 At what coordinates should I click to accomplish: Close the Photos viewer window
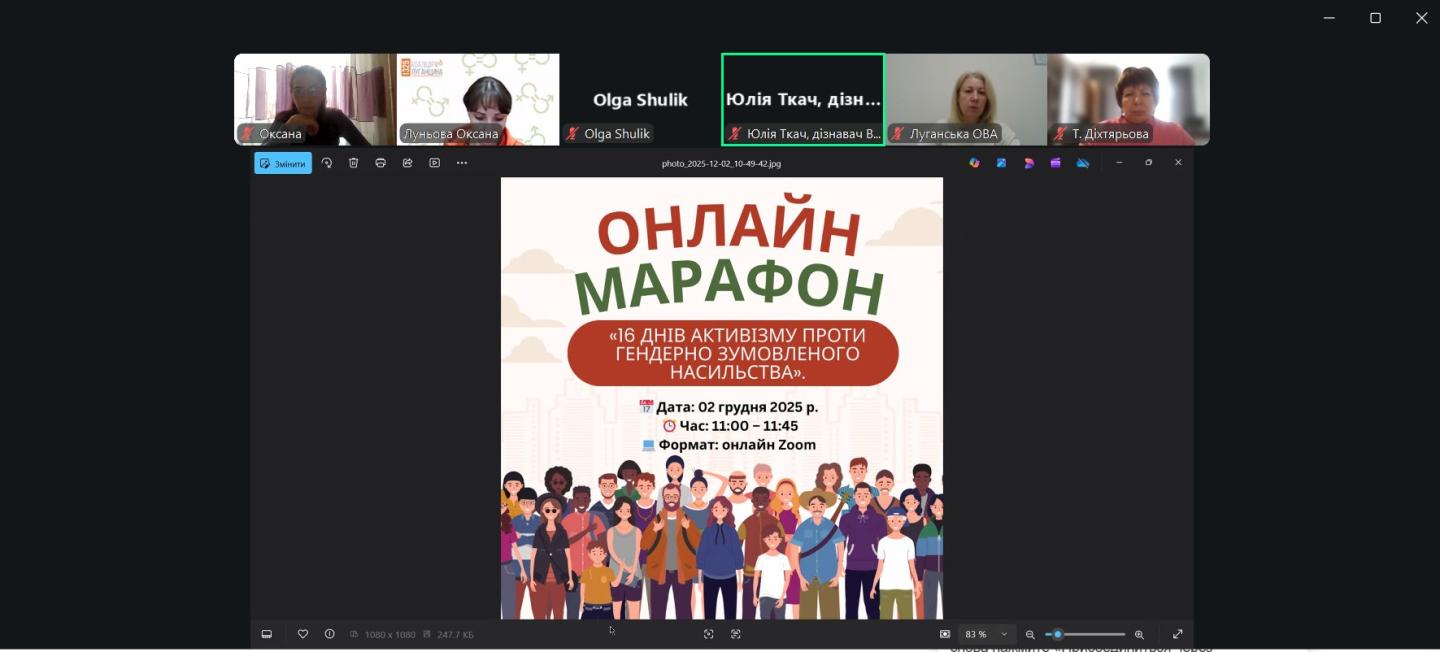[x=1178, y=162]
